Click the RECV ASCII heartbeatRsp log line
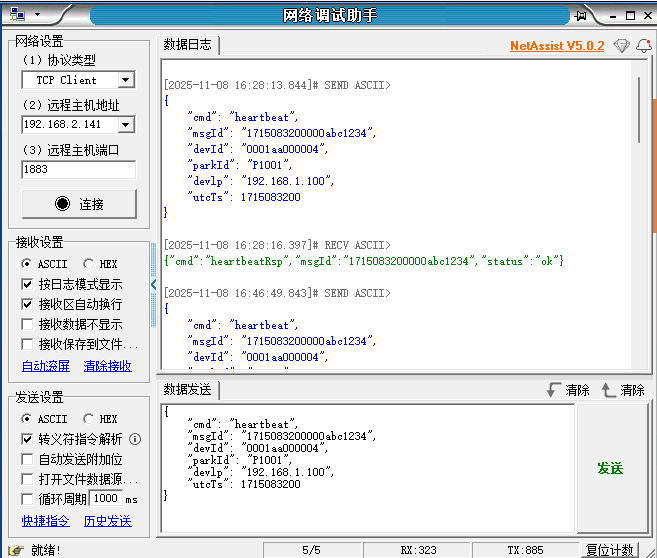The width and height of the screenshot is (657, 558). coord(364,261)
